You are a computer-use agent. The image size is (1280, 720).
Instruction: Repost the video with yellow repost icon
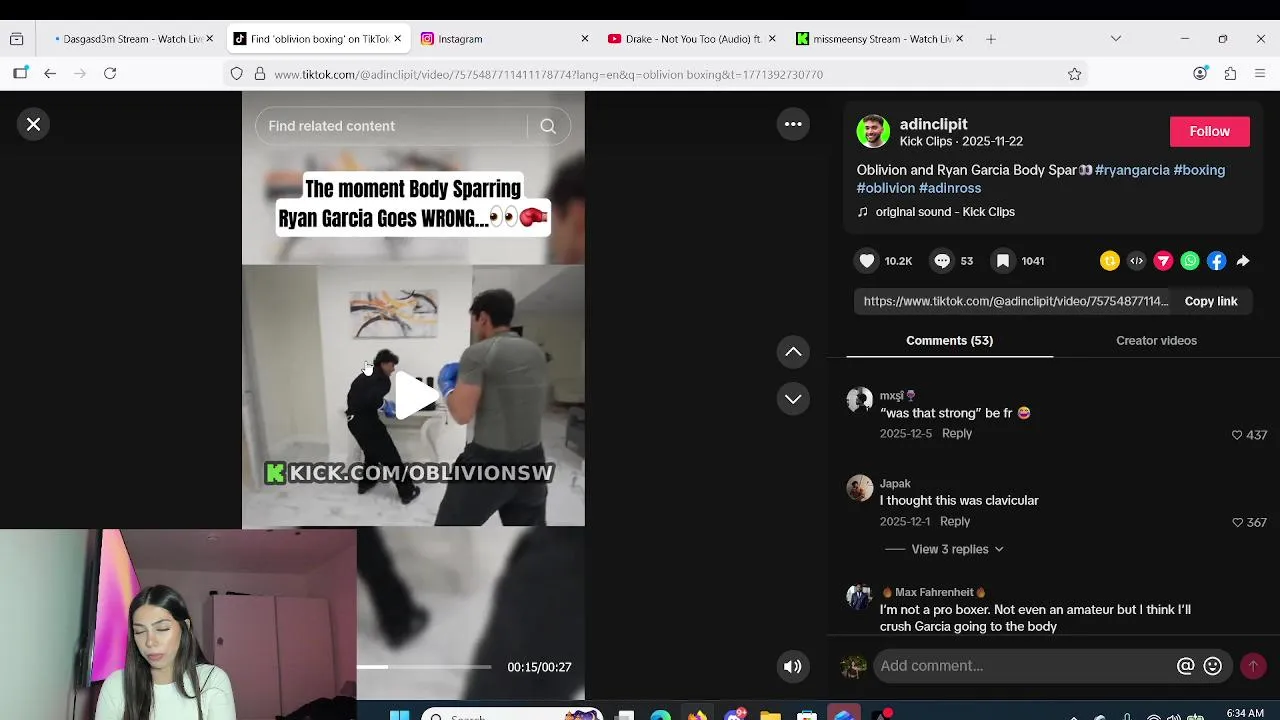pyautogui.click(x=1110, y=261)
